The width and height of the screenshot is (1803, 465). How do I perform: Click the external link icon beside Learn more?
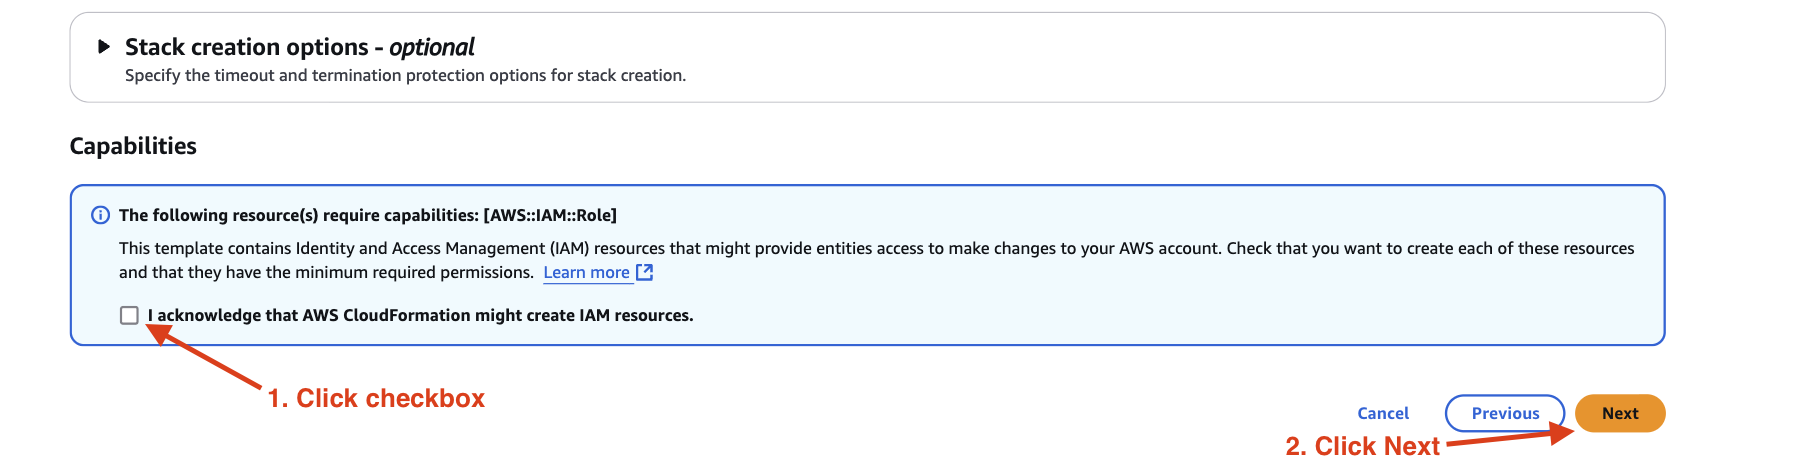click(645, 272)
